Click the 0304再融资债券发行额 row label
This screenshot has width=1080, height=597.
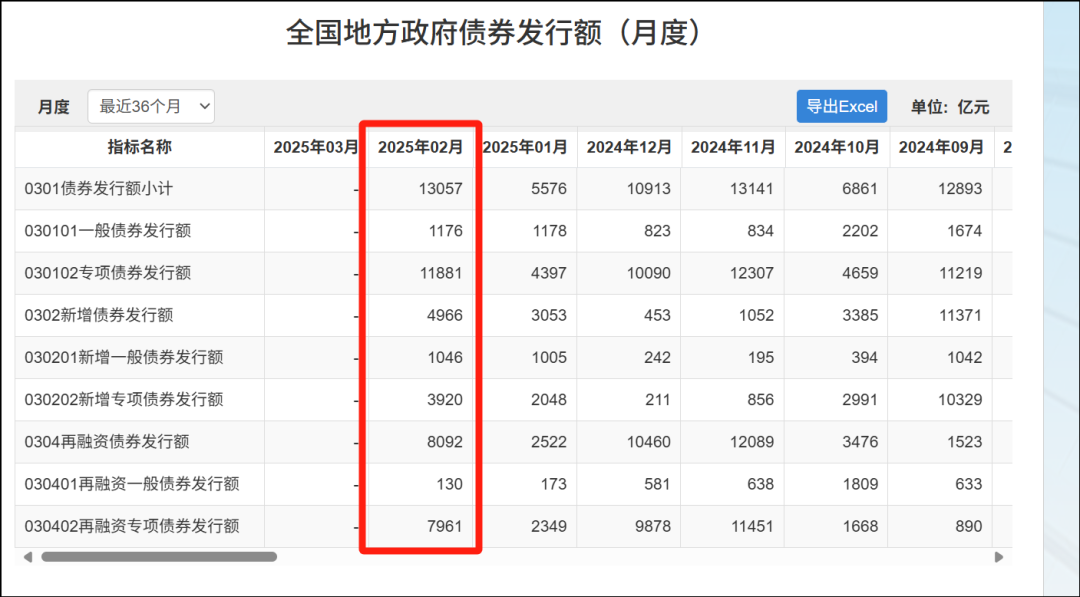pyautogui.click(x=107, y=441)
